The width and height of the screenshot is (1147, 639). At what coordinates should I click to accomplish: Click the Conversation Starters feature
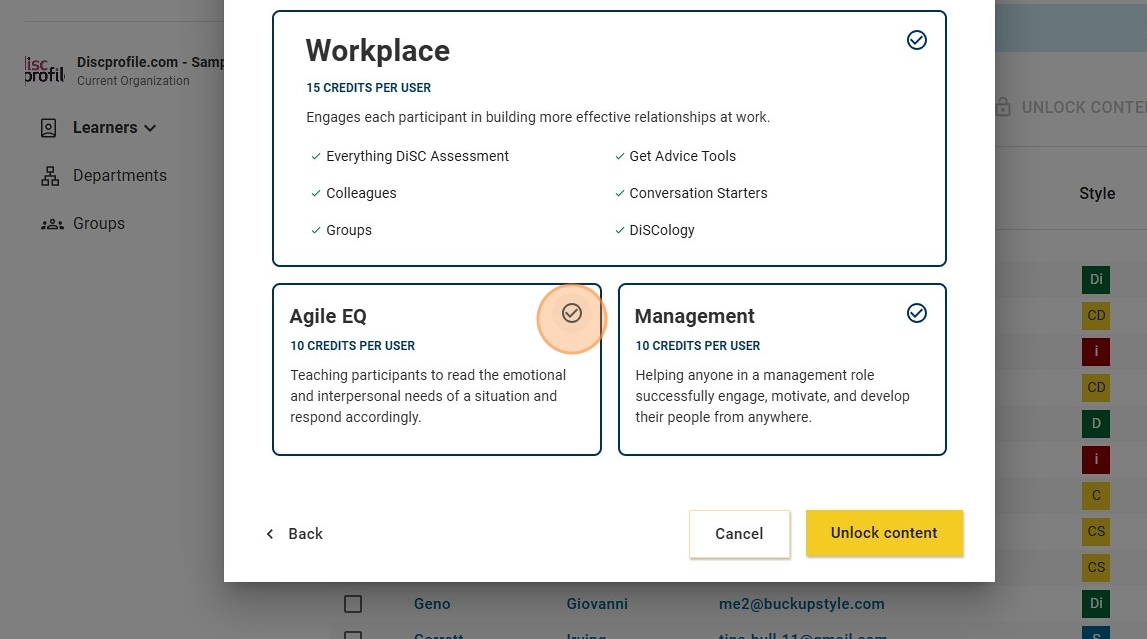pyautogui.click(x=698, y=193)
